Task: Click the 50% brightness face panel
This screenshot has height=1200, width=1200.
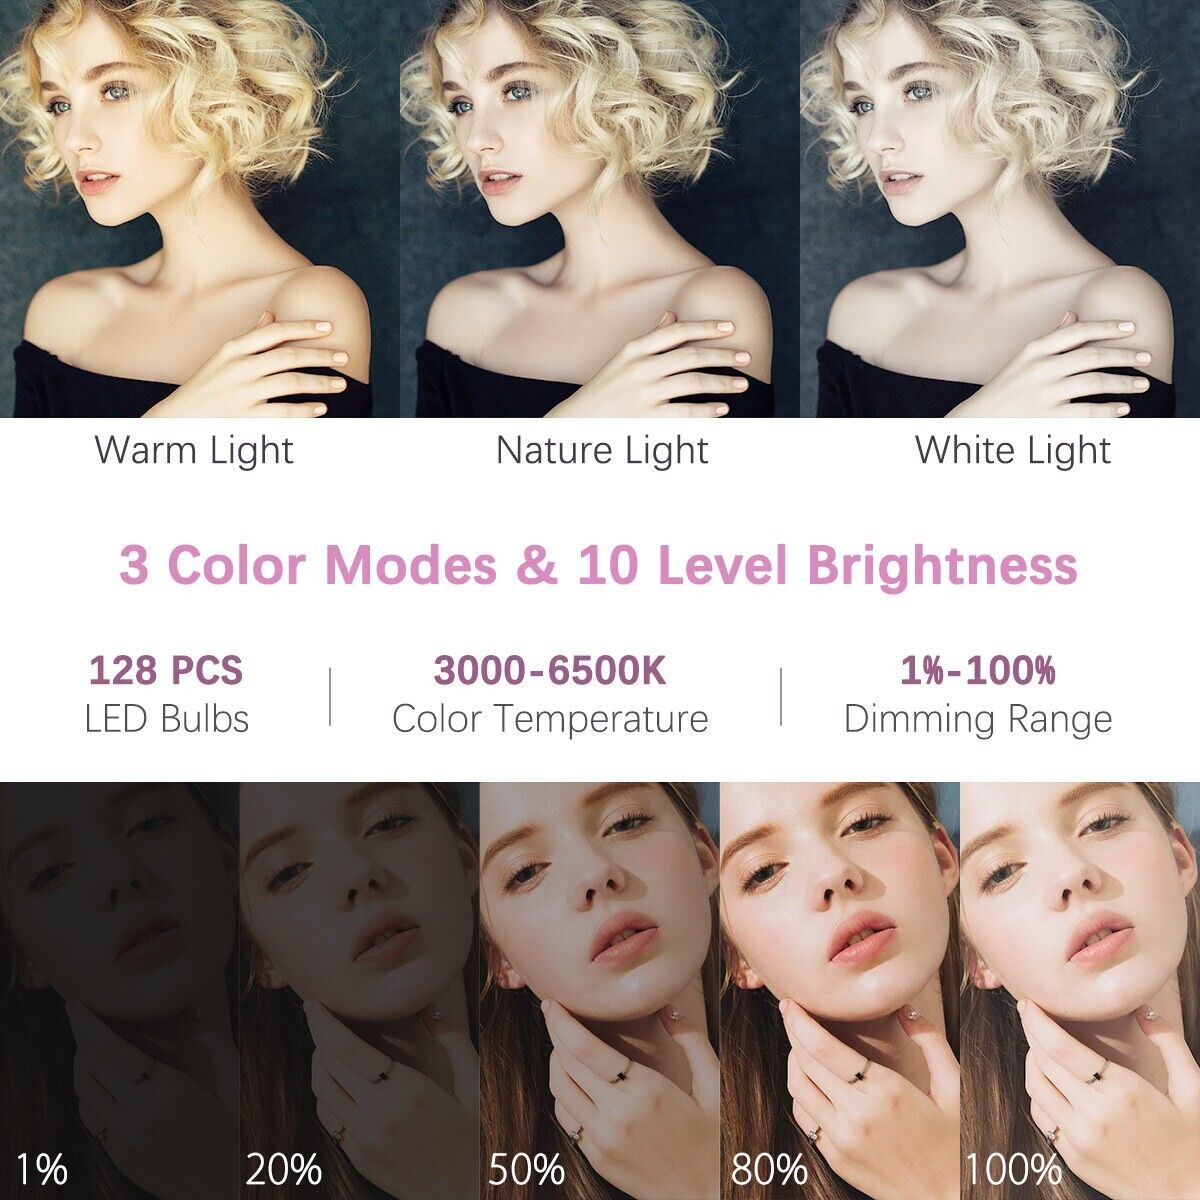Action: [600, 991]
